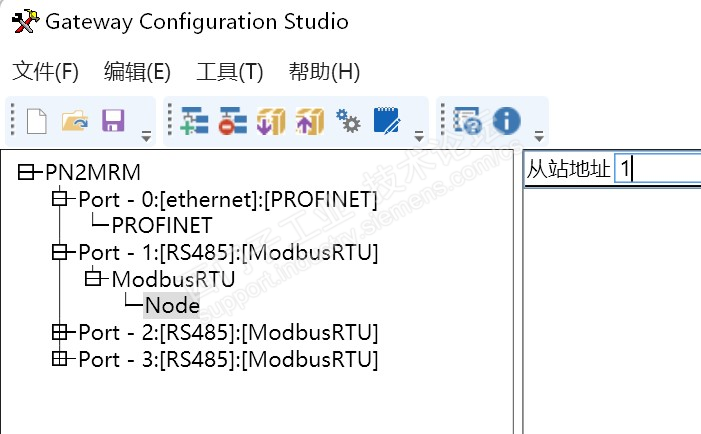Select the Node item under ModbusRTU
701x434 pixels.
pos(172,305)
